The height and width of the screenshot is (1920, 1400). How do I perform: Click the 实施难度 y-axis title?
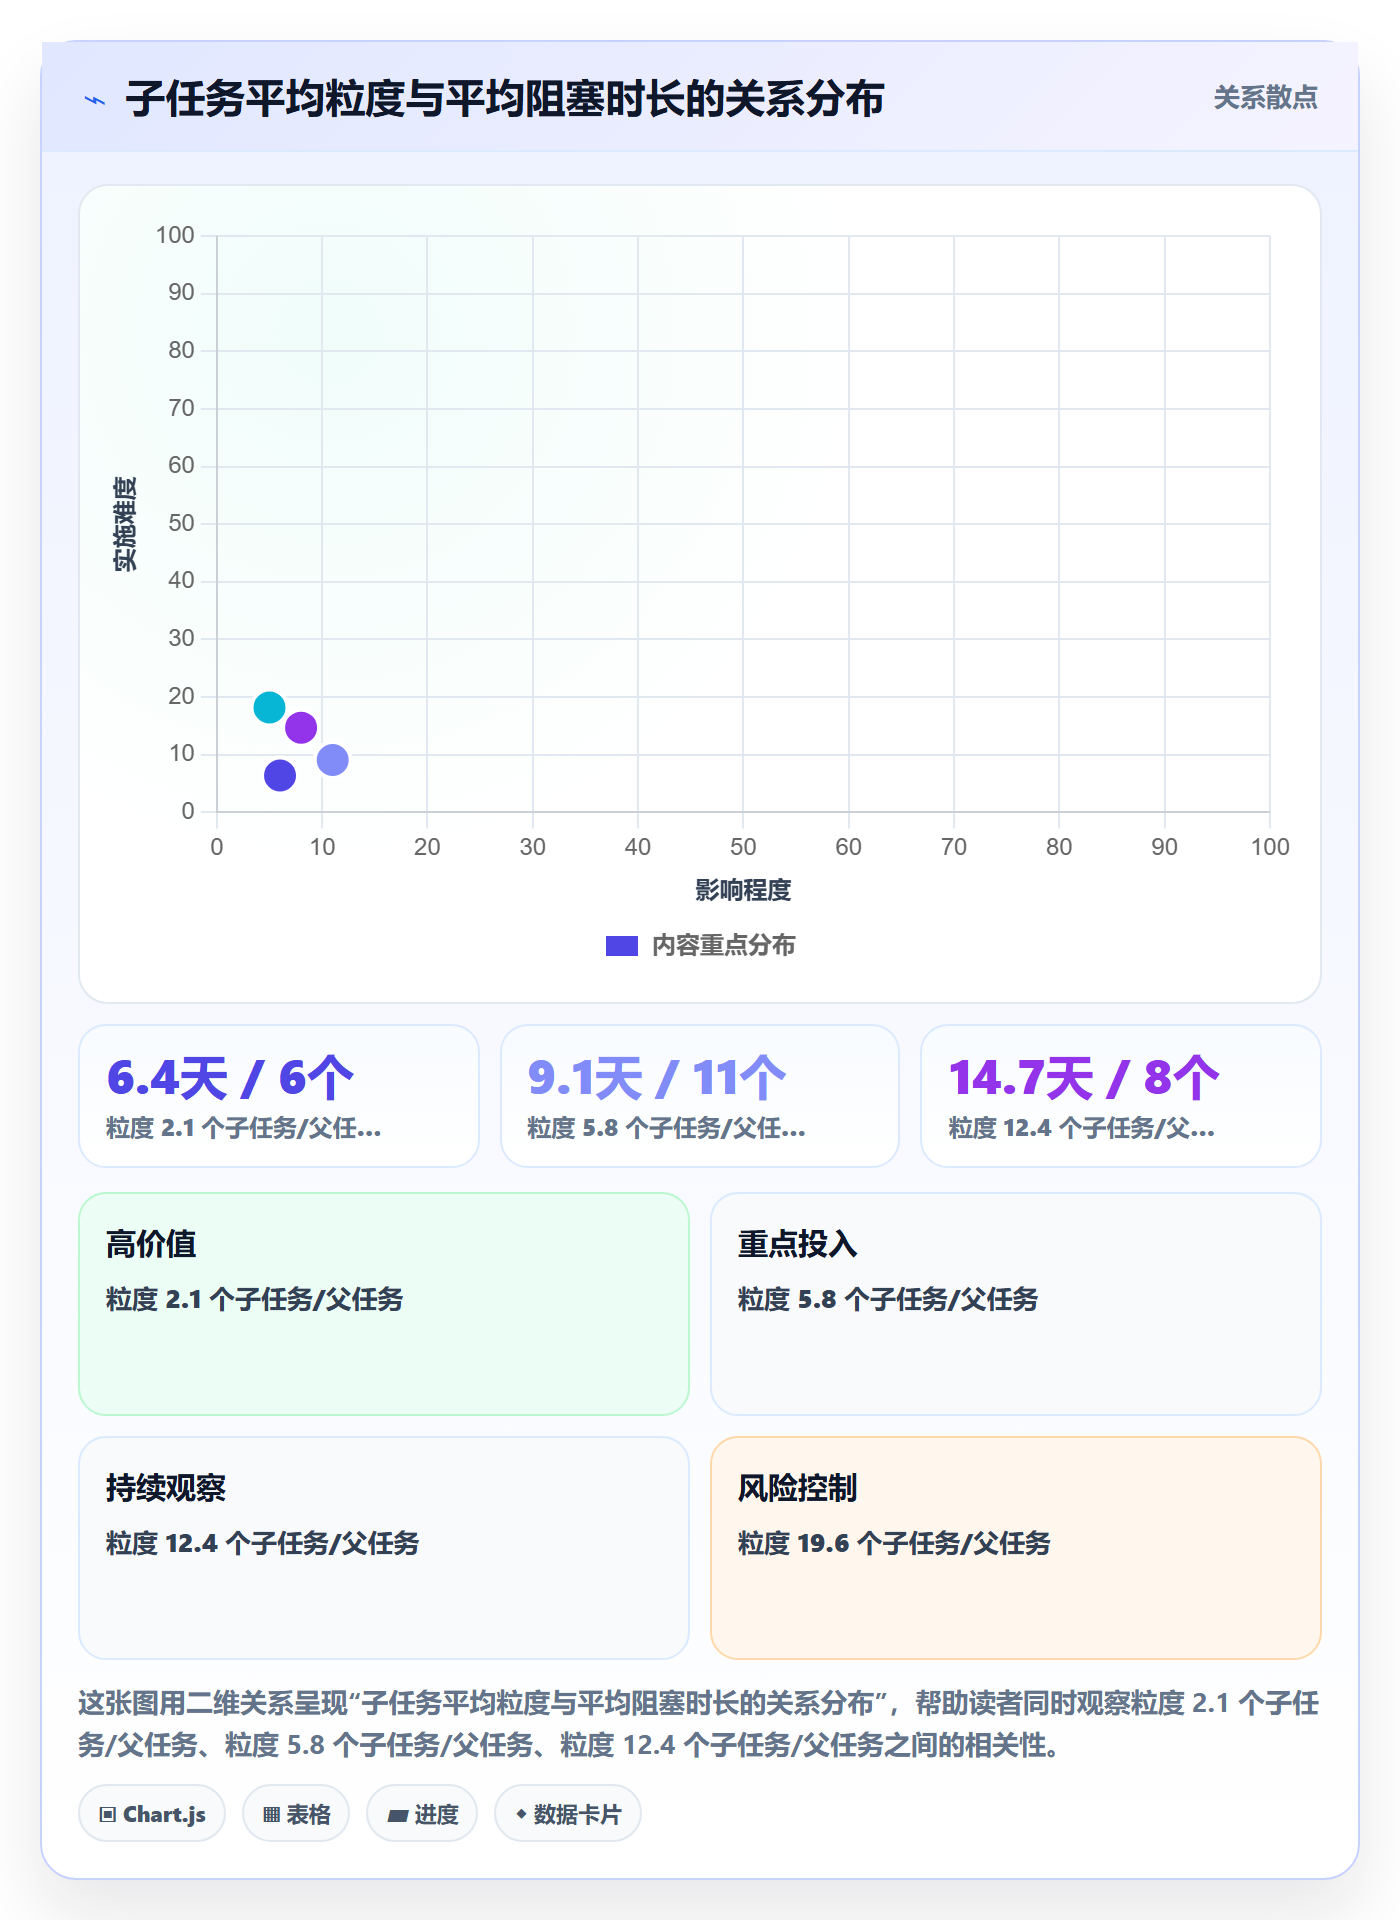[x=124, y=524]
